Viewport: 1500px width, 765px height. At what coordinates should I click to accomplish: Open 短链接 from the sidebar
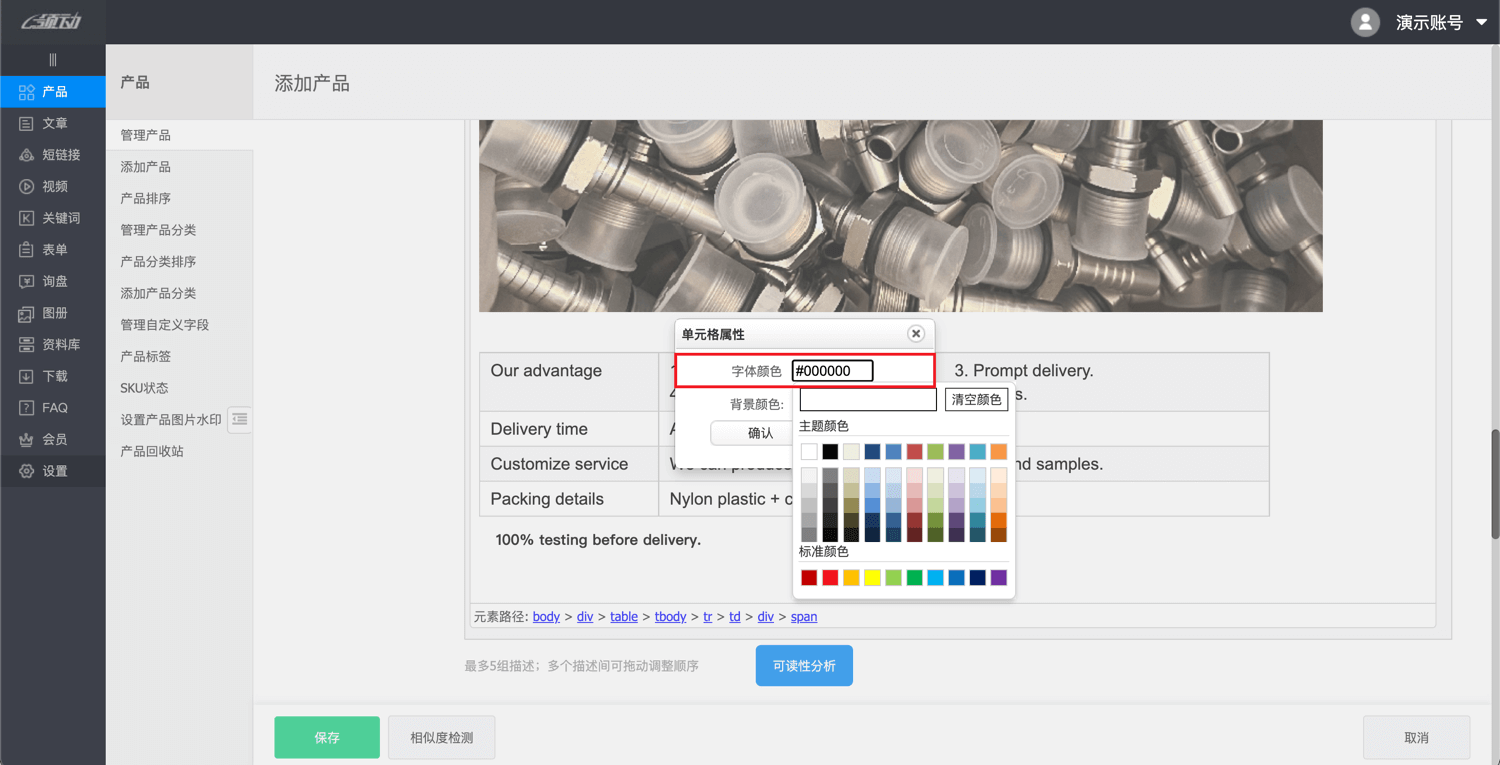click(27, 155)
